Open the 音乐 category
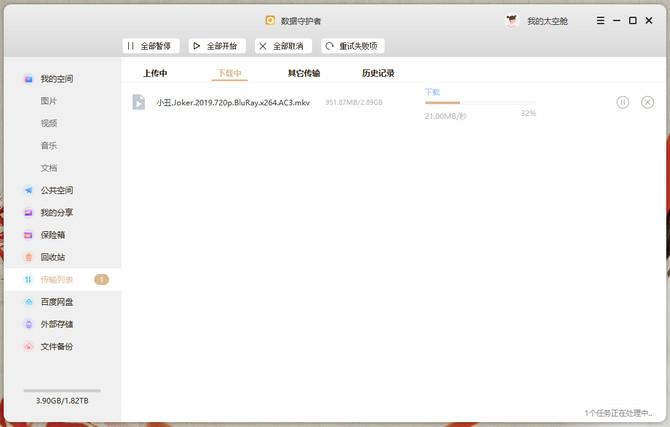Image resolution: width=670 pixels, height=427 pixels. pyautogui.click(x=49, y=146)
